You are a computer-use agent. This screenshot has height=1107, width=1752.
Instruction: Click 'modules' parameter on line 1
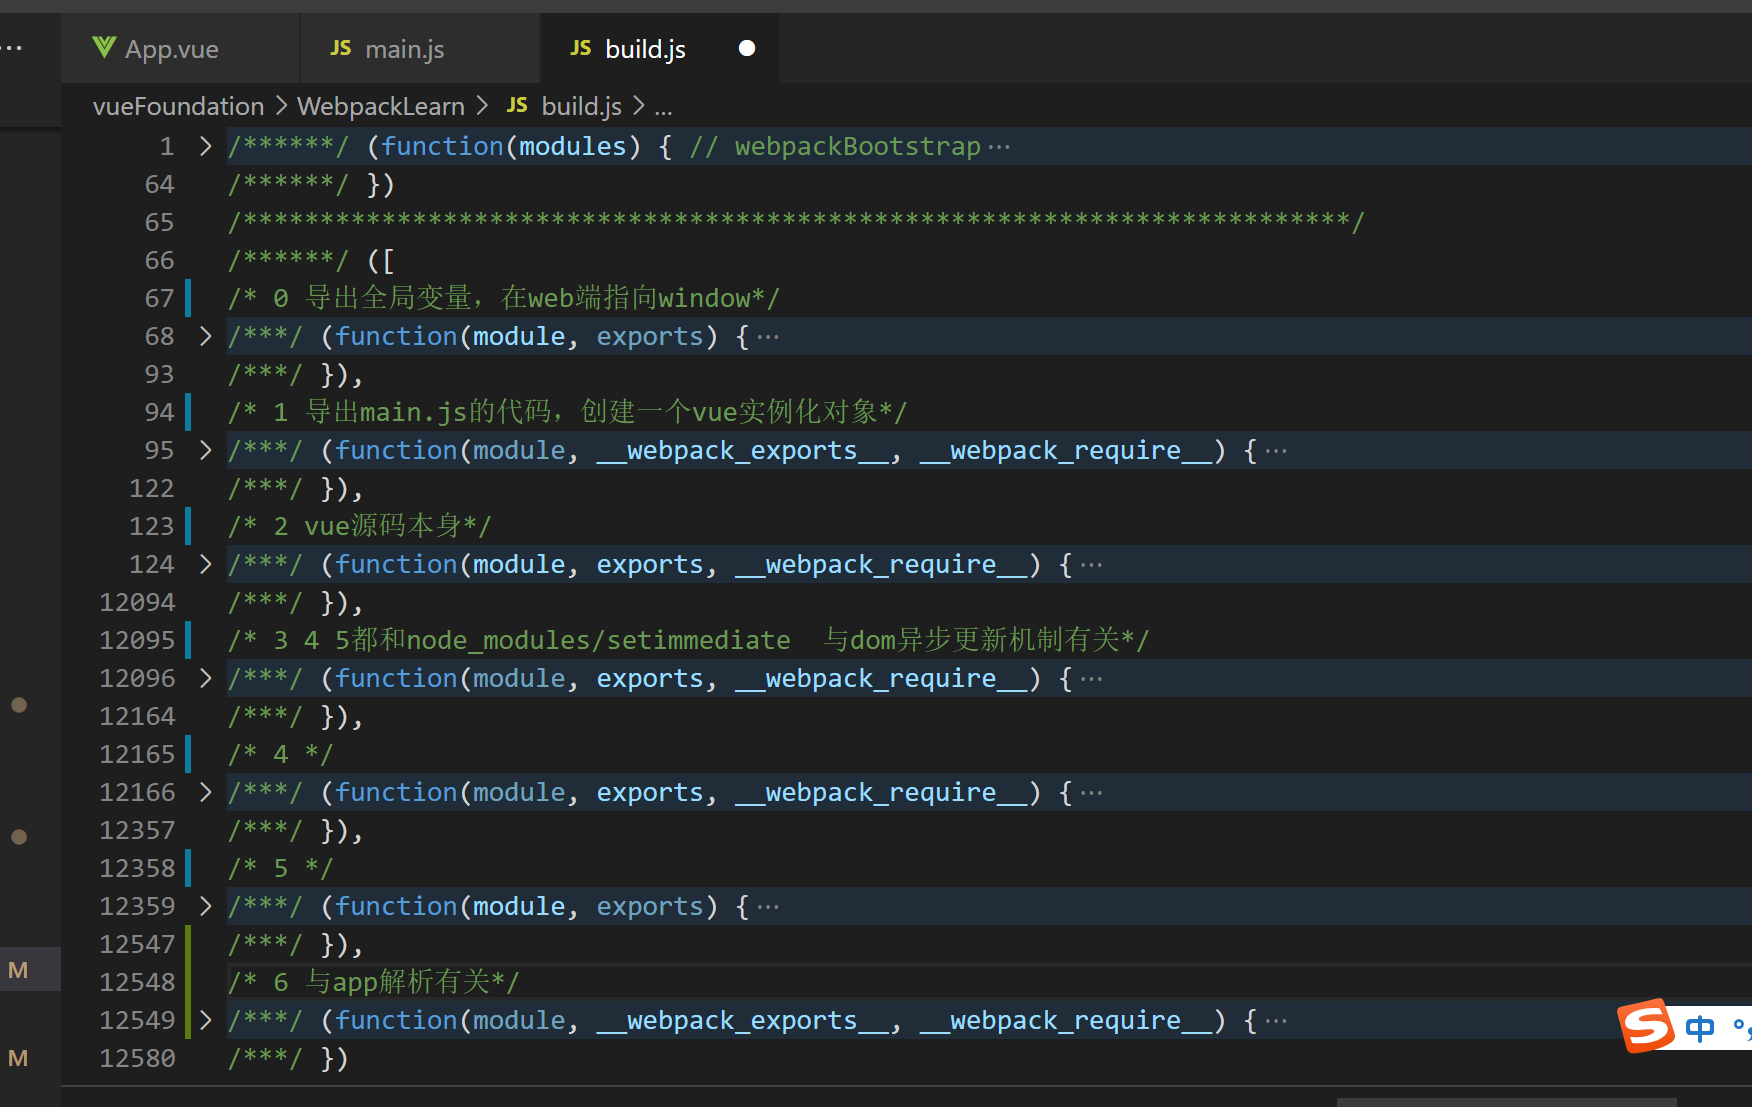point(572,146)
